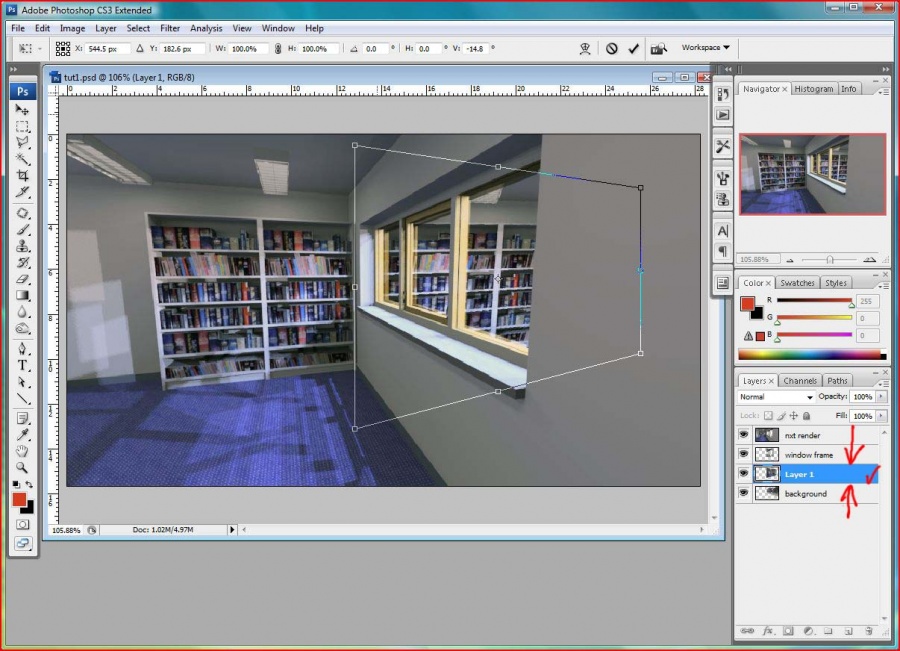Pick the Zoom magnifier tool
This screenshot has width=900, height=651.
pos(23,467)
